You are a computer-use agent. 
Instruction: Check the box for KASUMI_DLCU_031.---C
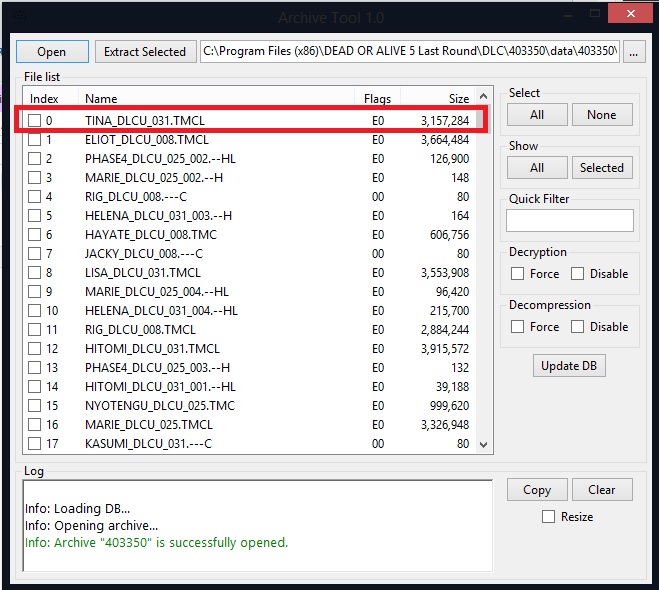(x=34, y=443)
